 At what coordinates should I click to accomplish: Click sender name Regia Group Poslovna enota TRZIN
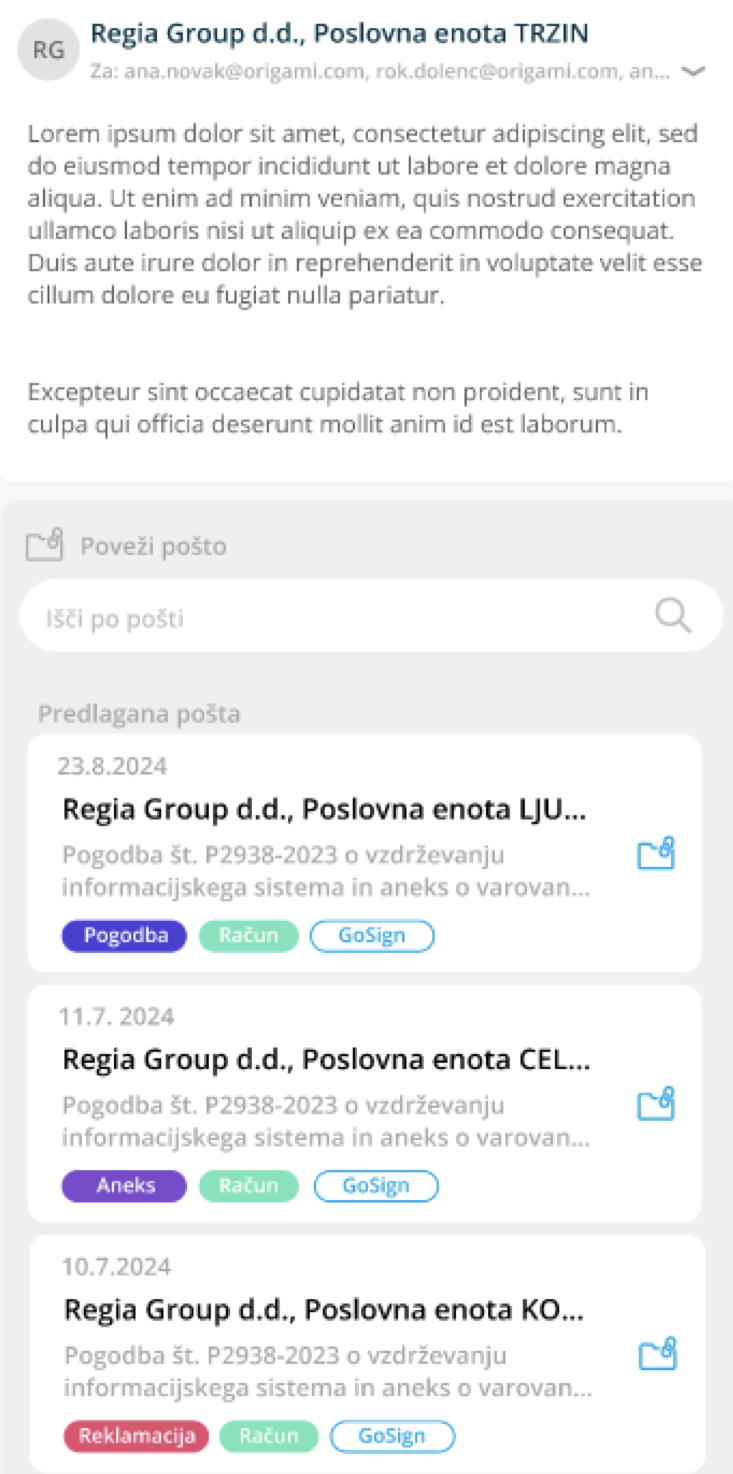pos(339,34)
